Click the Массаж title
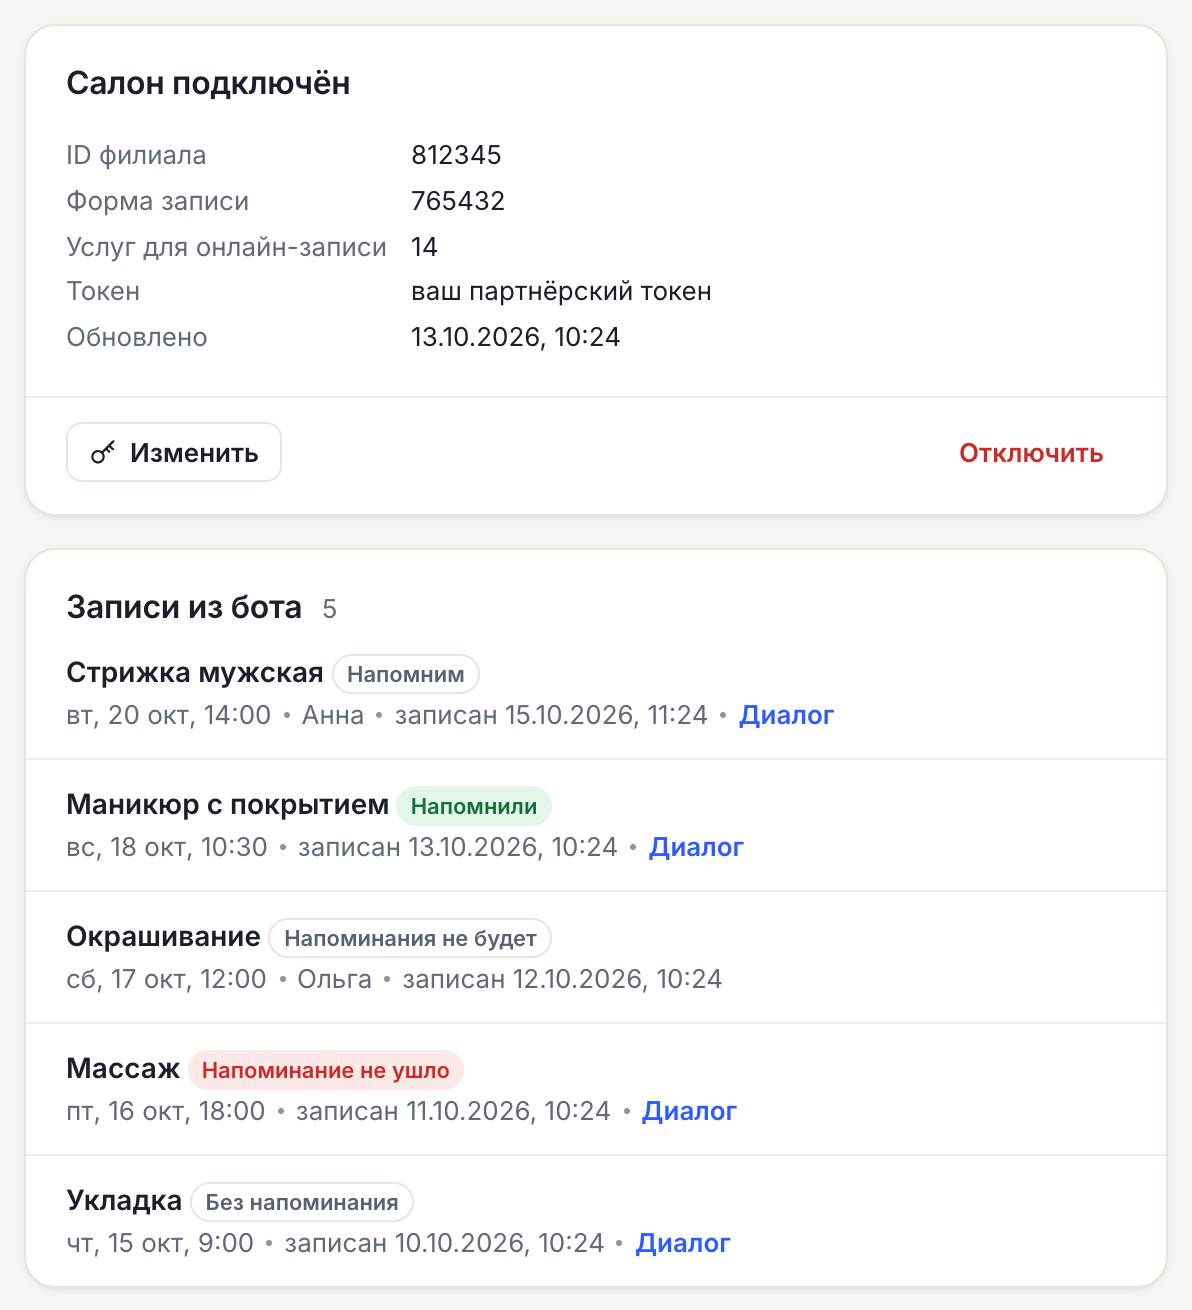 click(x=123, y=1069)
